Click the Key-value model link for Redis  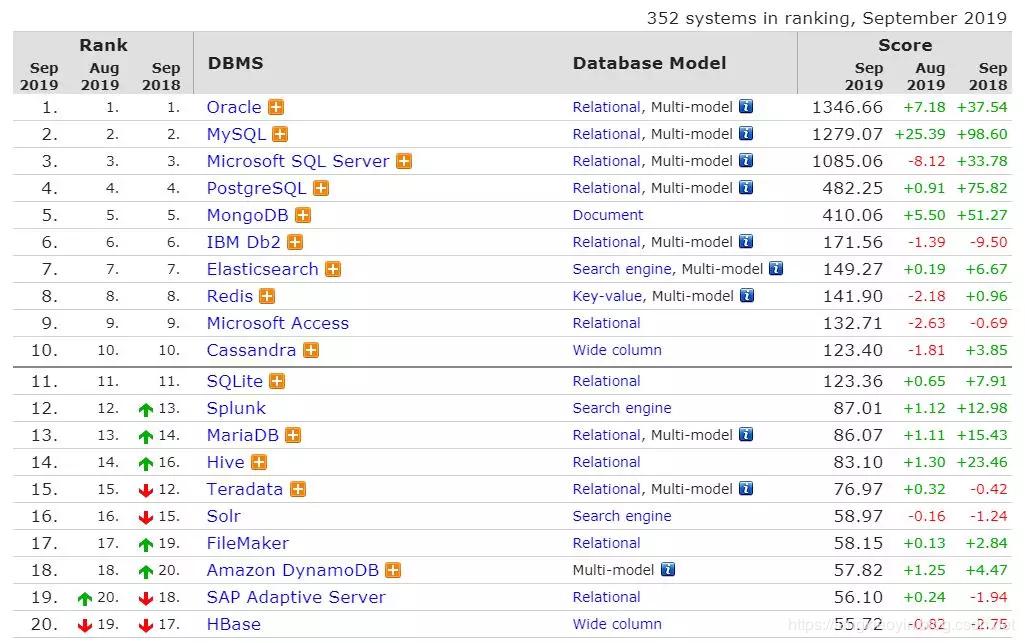607,296
